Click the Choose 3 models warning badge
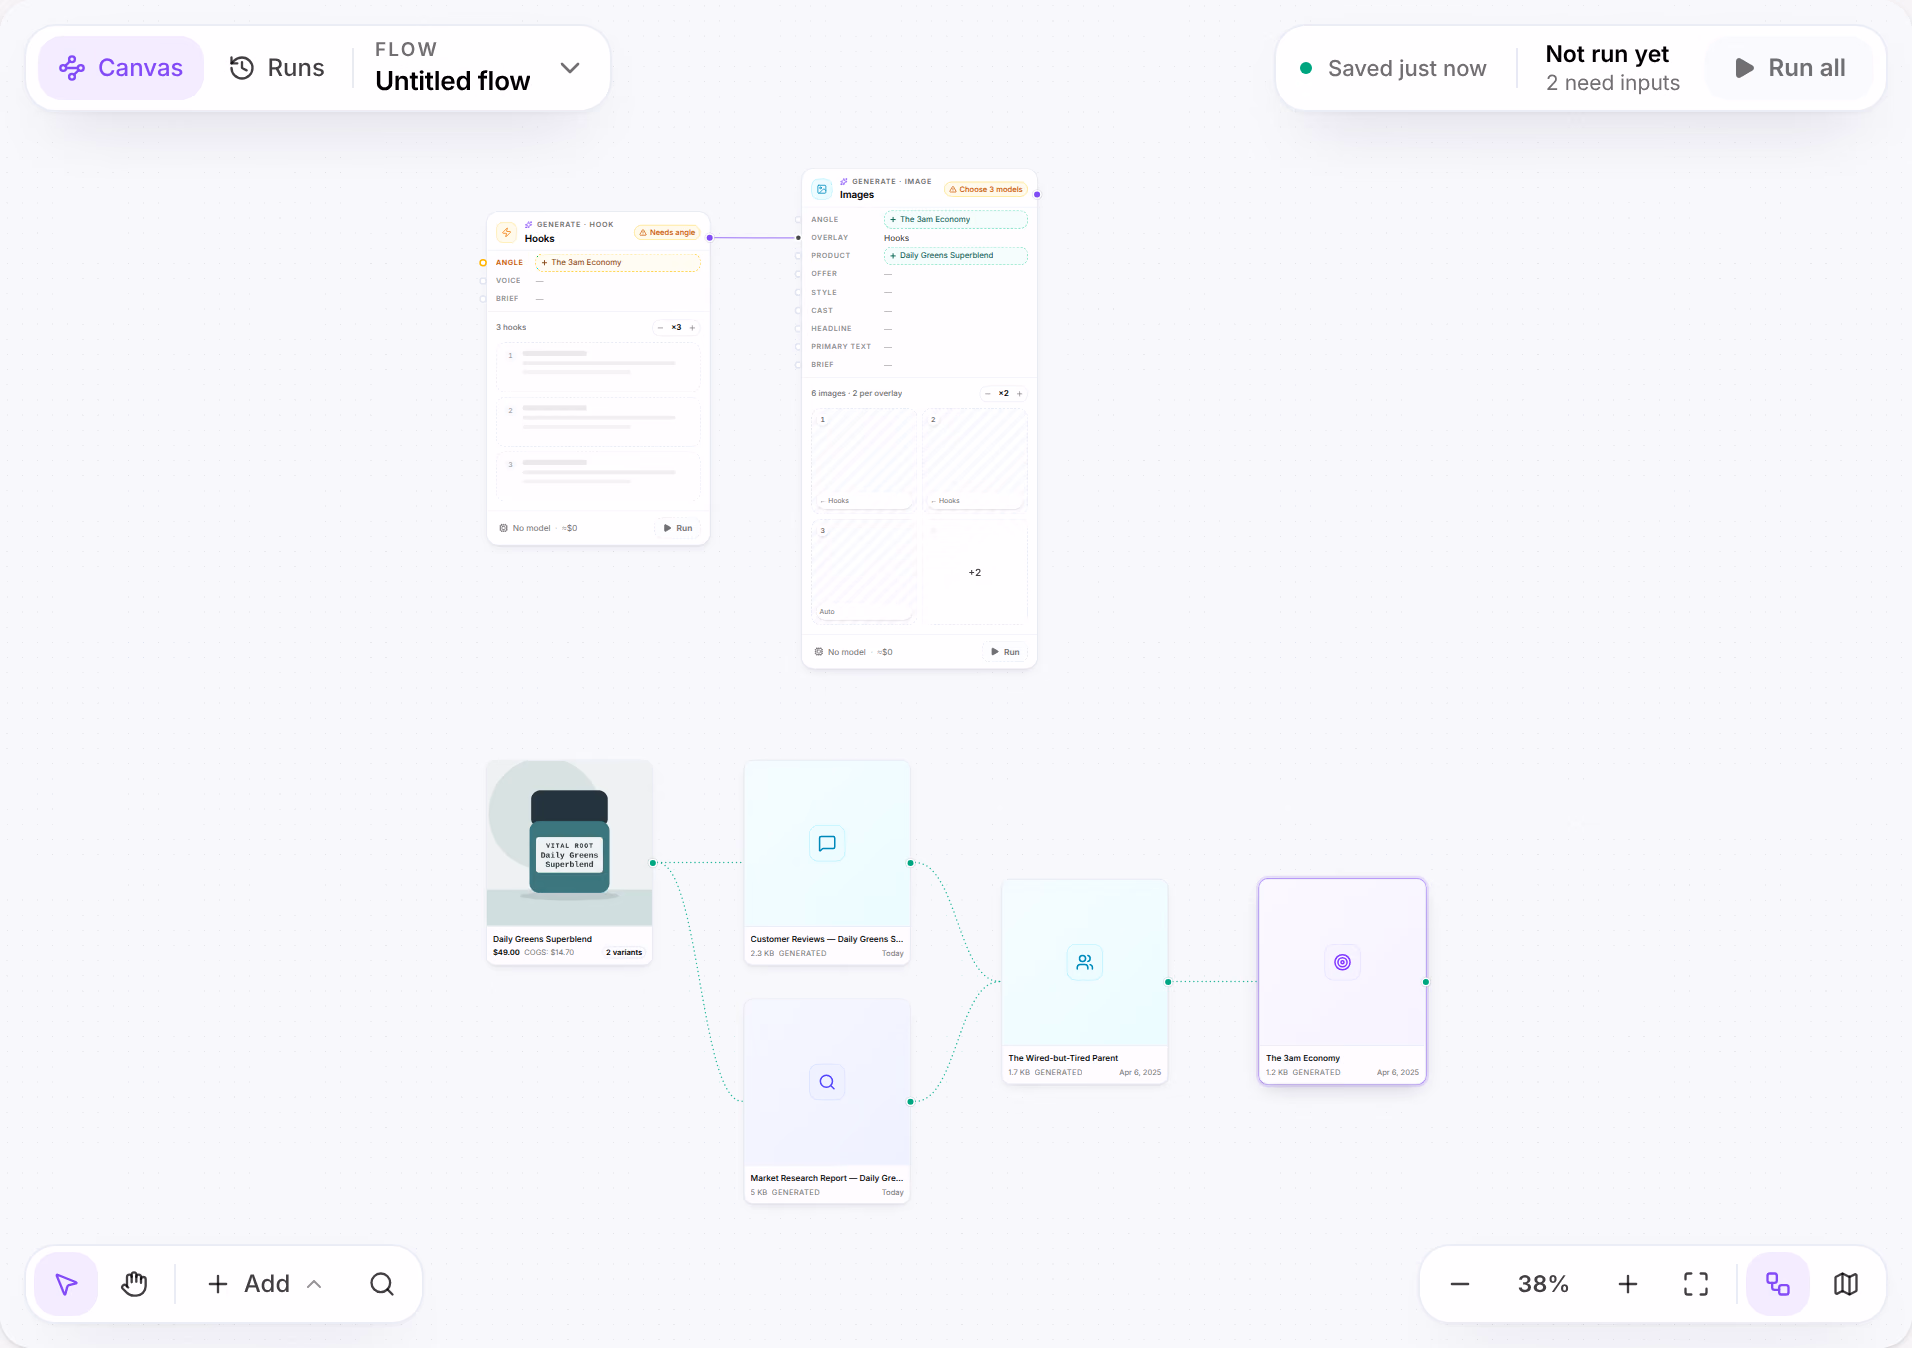This screenshot has width=1912, height=1348. tap(986, 190)
